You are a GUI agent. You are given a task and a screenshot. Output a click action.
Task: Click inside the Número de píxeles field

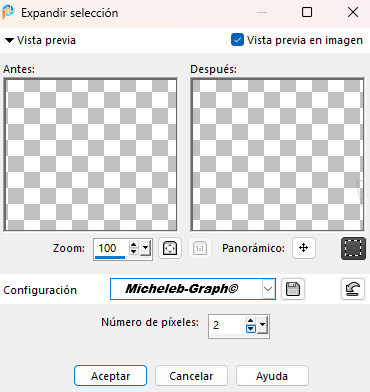[x=228, y=325]
